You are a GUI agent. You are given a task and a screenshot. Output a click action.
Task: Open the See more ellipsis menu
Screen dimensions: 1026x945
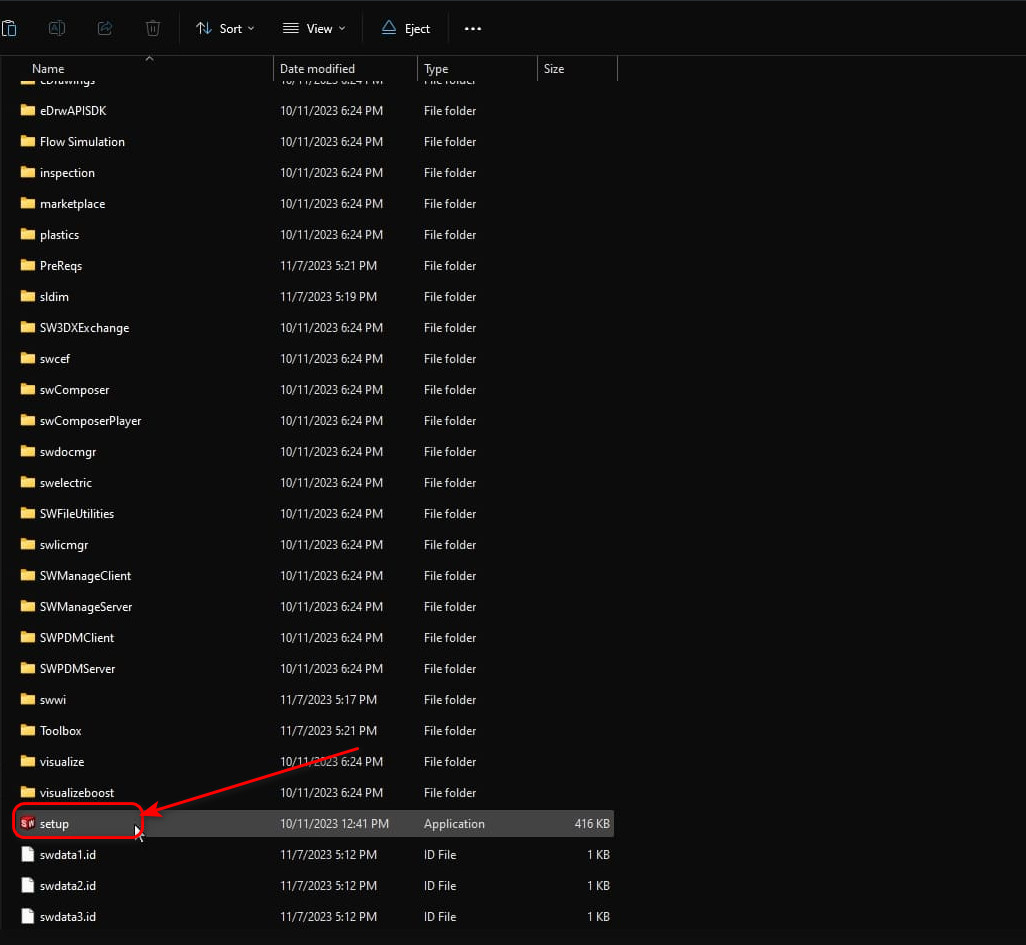click(472, 28)
